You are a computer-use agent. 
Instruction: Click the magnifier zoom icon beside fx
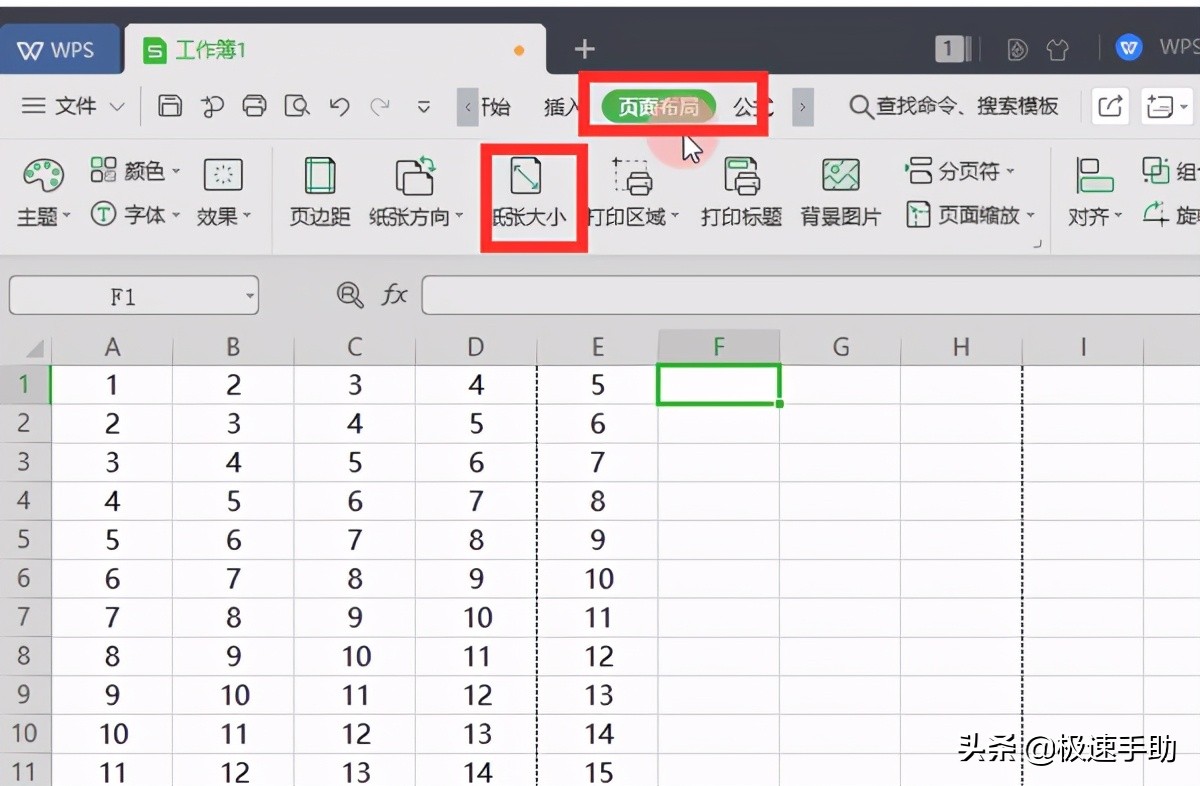(x=349, y=294)
